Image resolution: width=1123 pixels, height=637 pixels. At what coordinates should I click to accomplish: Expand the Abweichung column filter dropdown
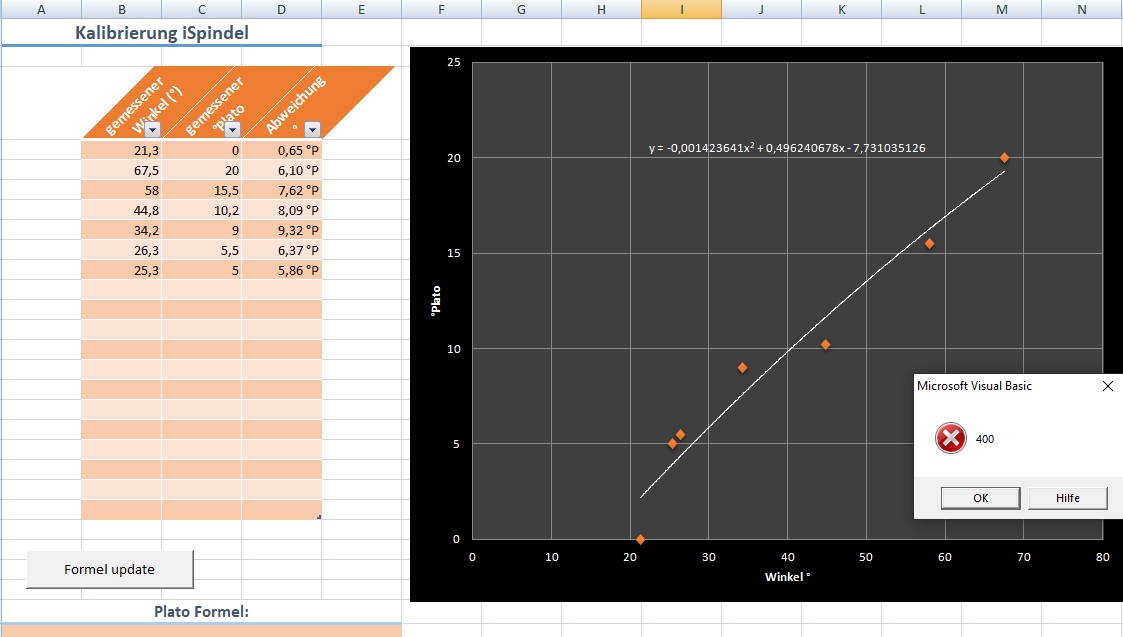click(x=312, y=129)
